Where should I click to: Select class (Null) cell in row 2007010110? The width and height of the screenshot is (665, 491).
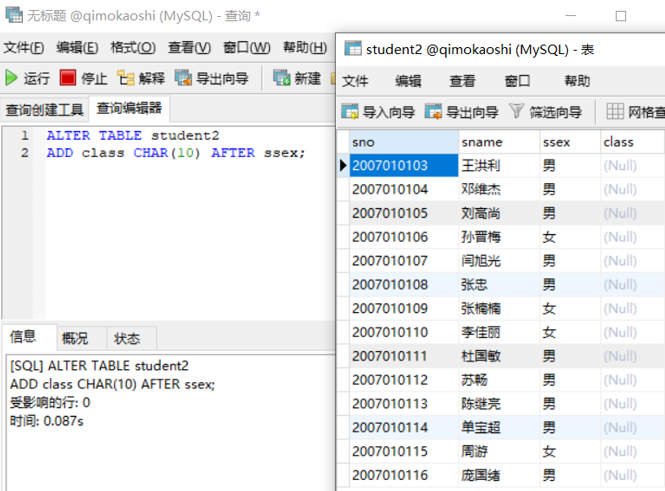pos(632,332)
